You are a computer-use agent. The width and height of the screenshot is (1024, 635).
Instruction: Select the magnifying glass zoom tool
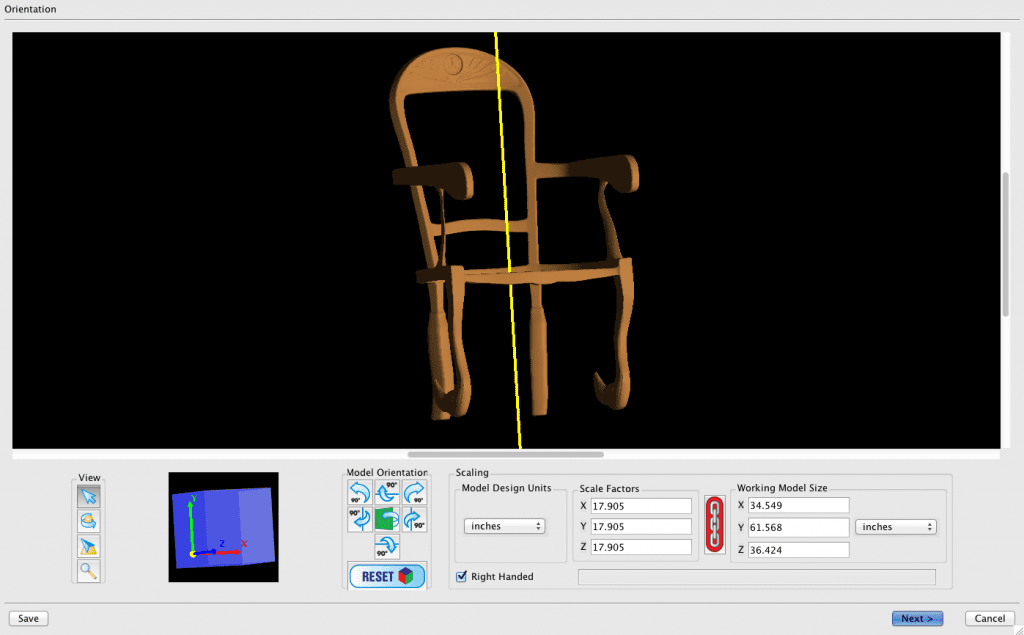pos(89,571)
